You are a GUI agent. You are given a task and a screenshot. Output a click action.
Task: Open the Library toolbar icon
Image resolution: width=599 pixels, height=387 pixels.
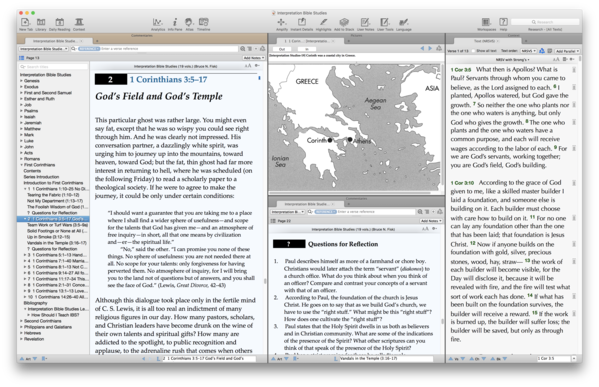pyautogui.click(x=41, y=23)
